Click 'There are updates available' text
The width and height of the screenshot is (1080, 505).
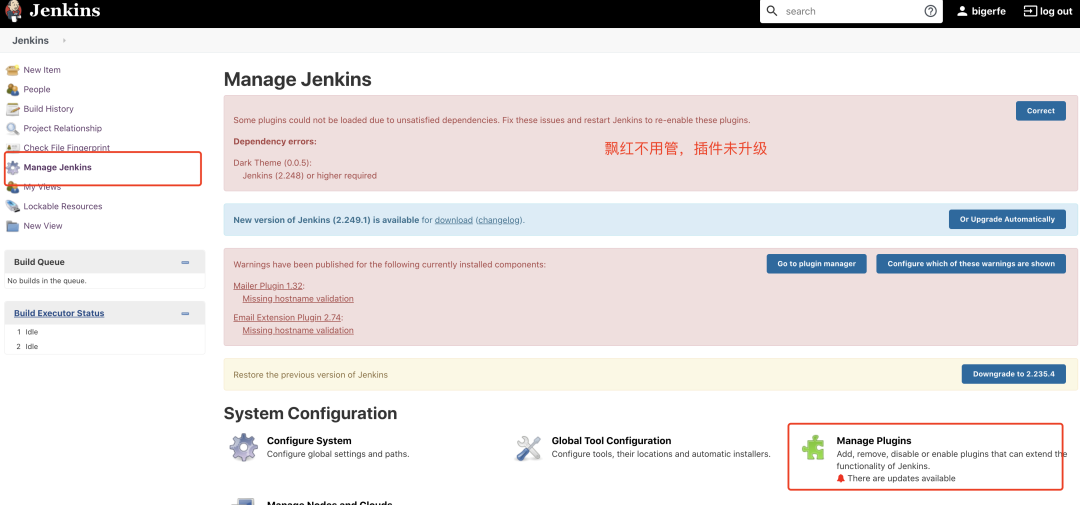pyautogui.click(x=901, y=478)
